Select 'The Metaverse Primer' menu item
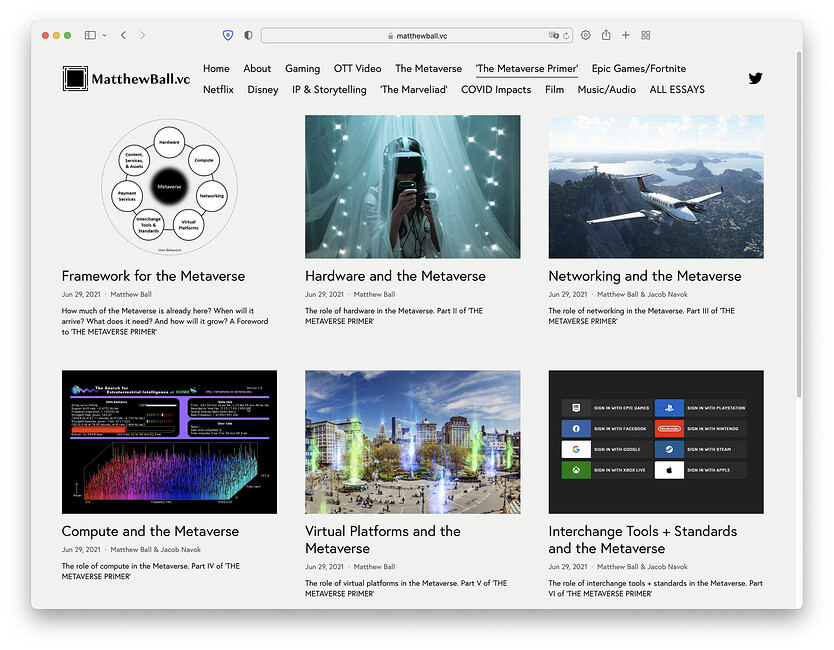Image resolution: width=834 pixels, height=650 pixels. click(527, 69)
